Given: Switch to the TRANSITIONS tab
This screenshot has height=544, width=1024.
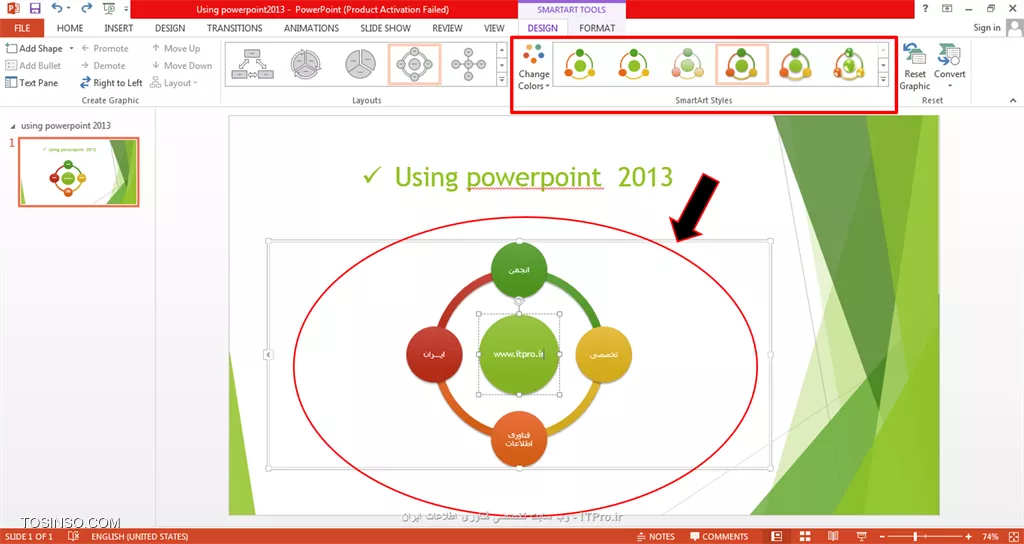Looking at the screenshot, I should [234, 28].
